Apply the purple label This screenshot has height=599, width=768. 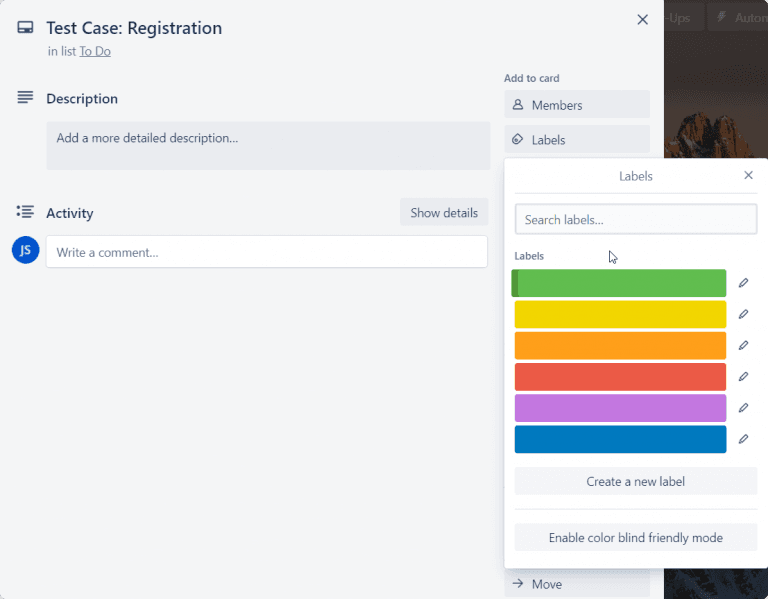click(x=620, y=408)
